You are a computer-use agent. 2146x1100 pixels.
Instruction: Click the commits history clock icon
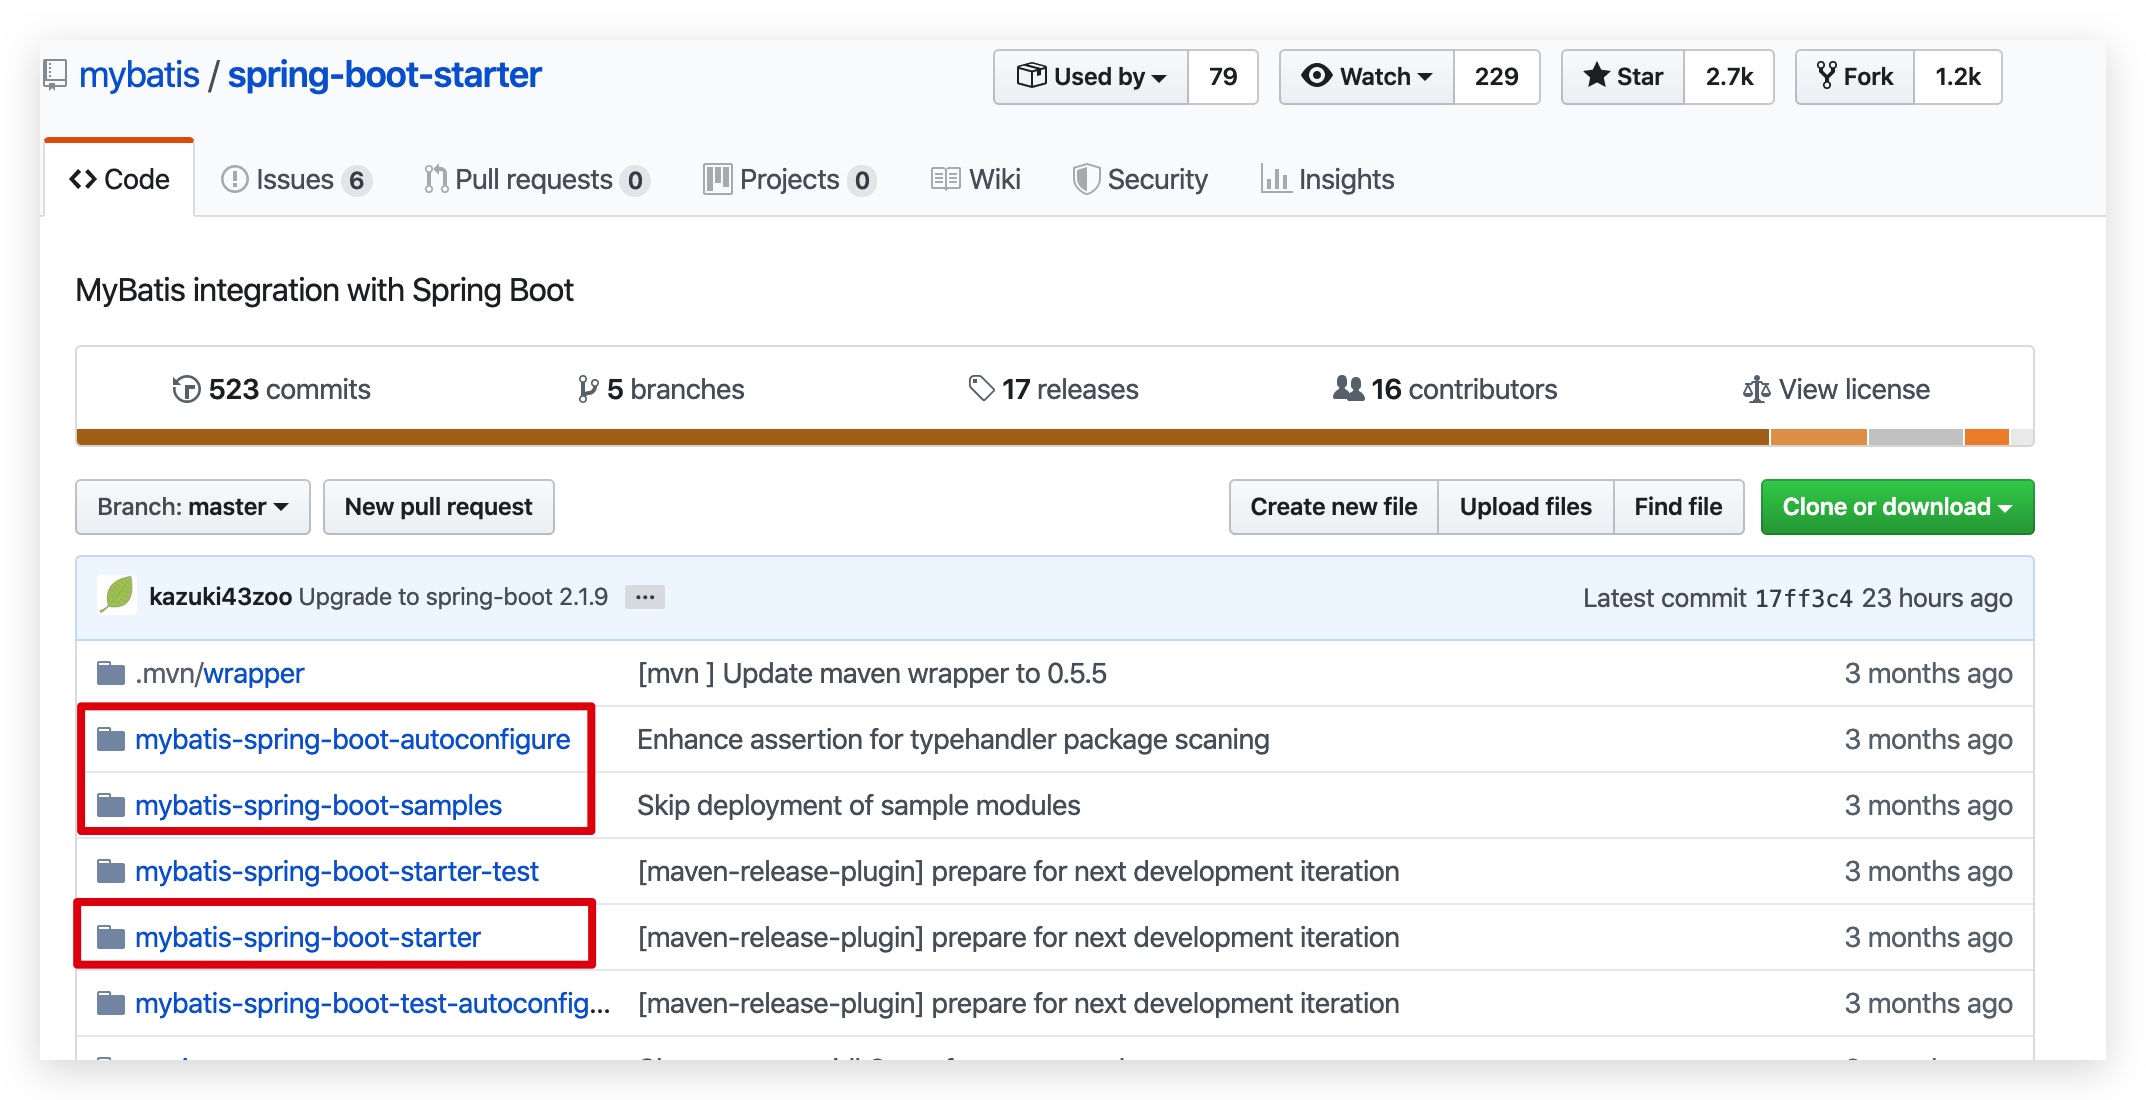click(186, 389)
